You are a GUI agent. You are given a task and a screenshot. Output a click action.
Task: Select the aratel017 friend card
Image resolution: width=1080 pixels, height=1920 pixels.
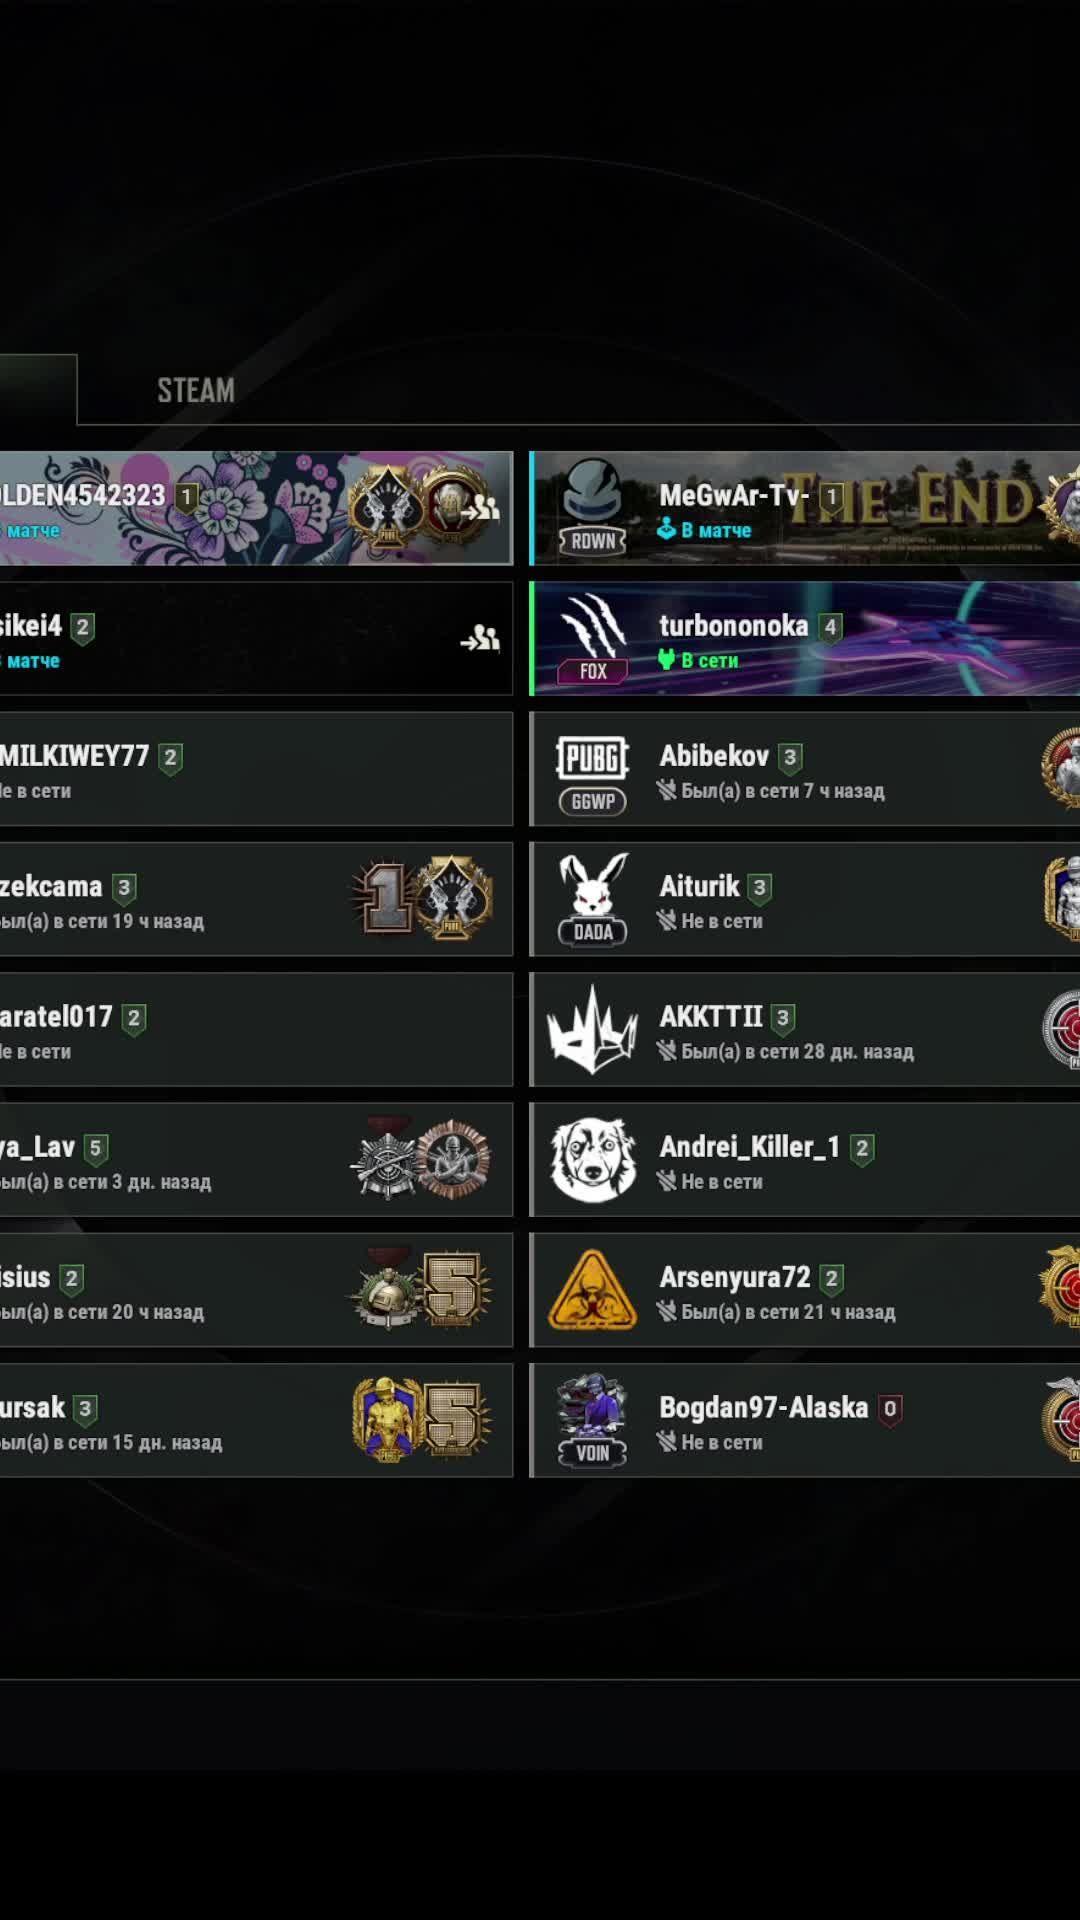[256, 1030]
